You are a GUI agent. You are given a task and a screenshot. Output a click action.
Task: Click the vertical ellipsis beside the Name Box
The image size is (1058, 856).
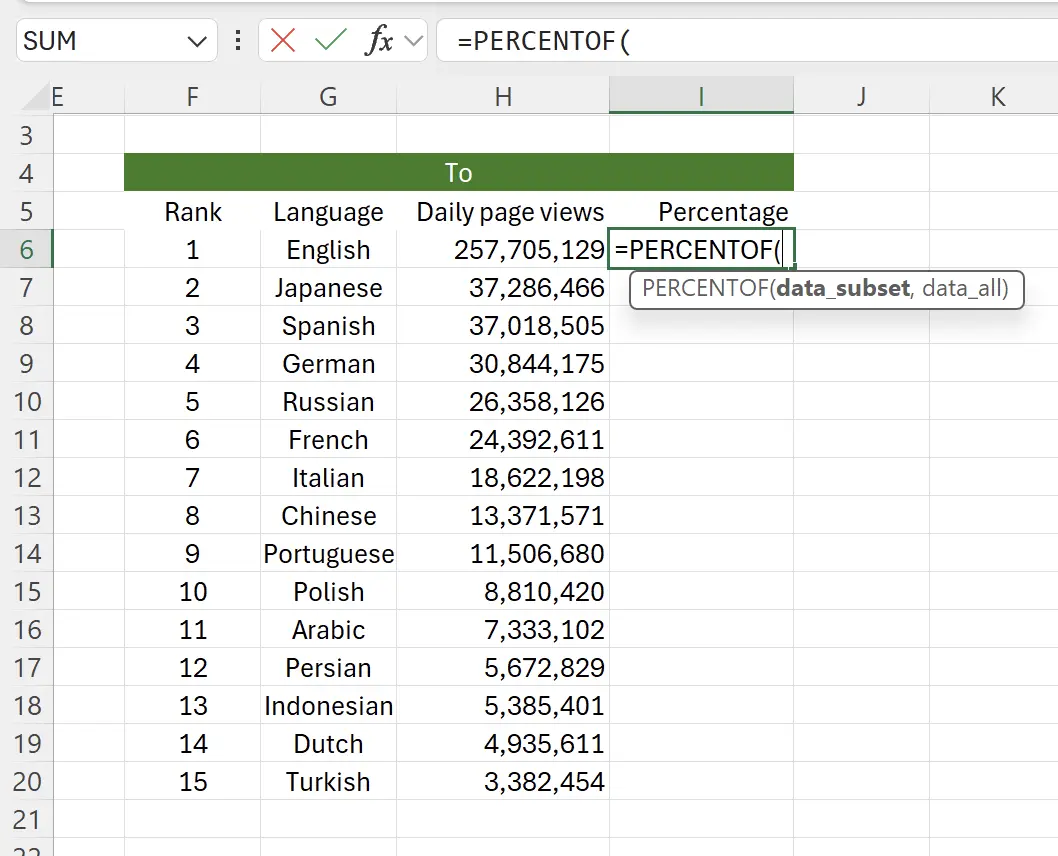coord(237,41)
